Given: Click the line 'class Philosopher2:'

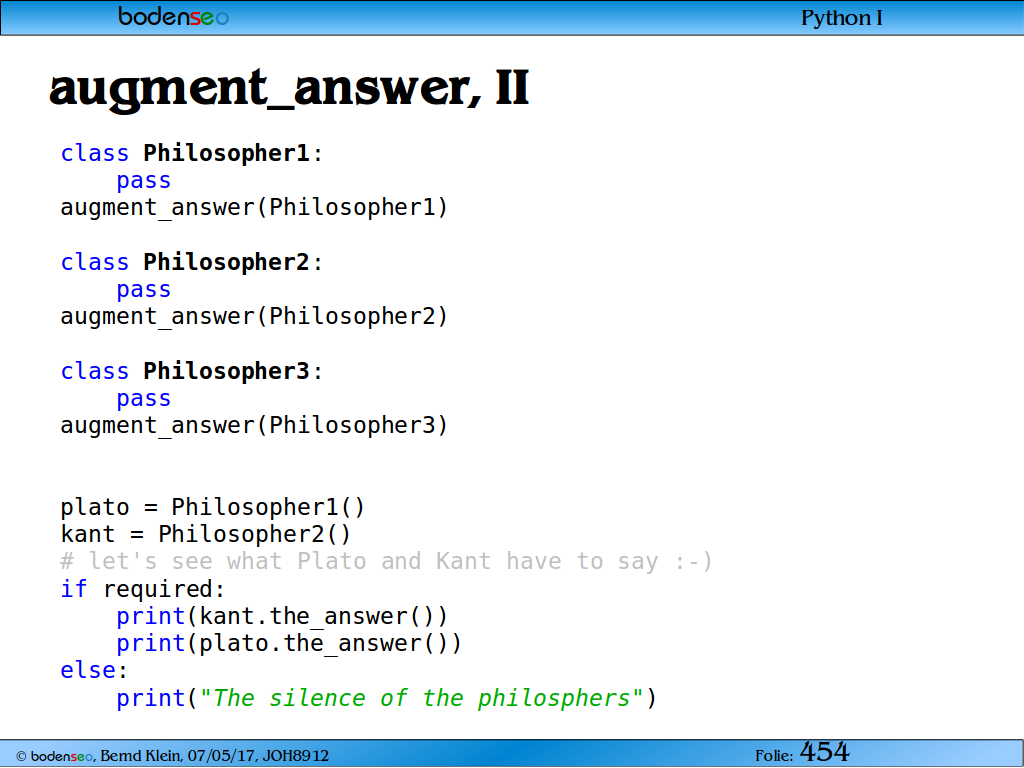Looking at the screenshot, I should [191, 263].
